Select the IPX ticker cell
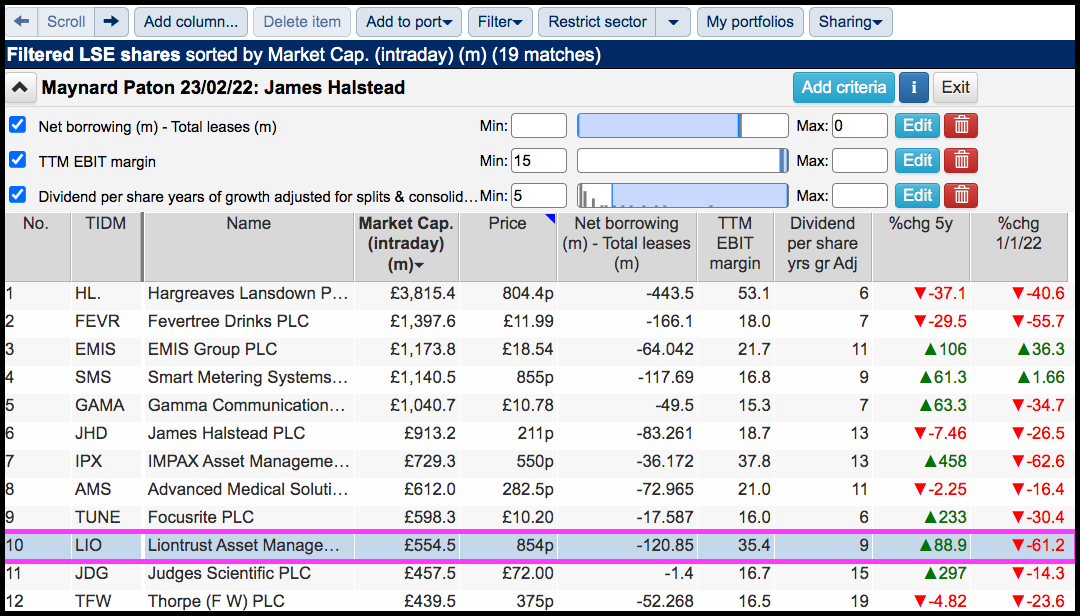The height and width of the screenshot is (616, 1080). (x=89, y=461)
